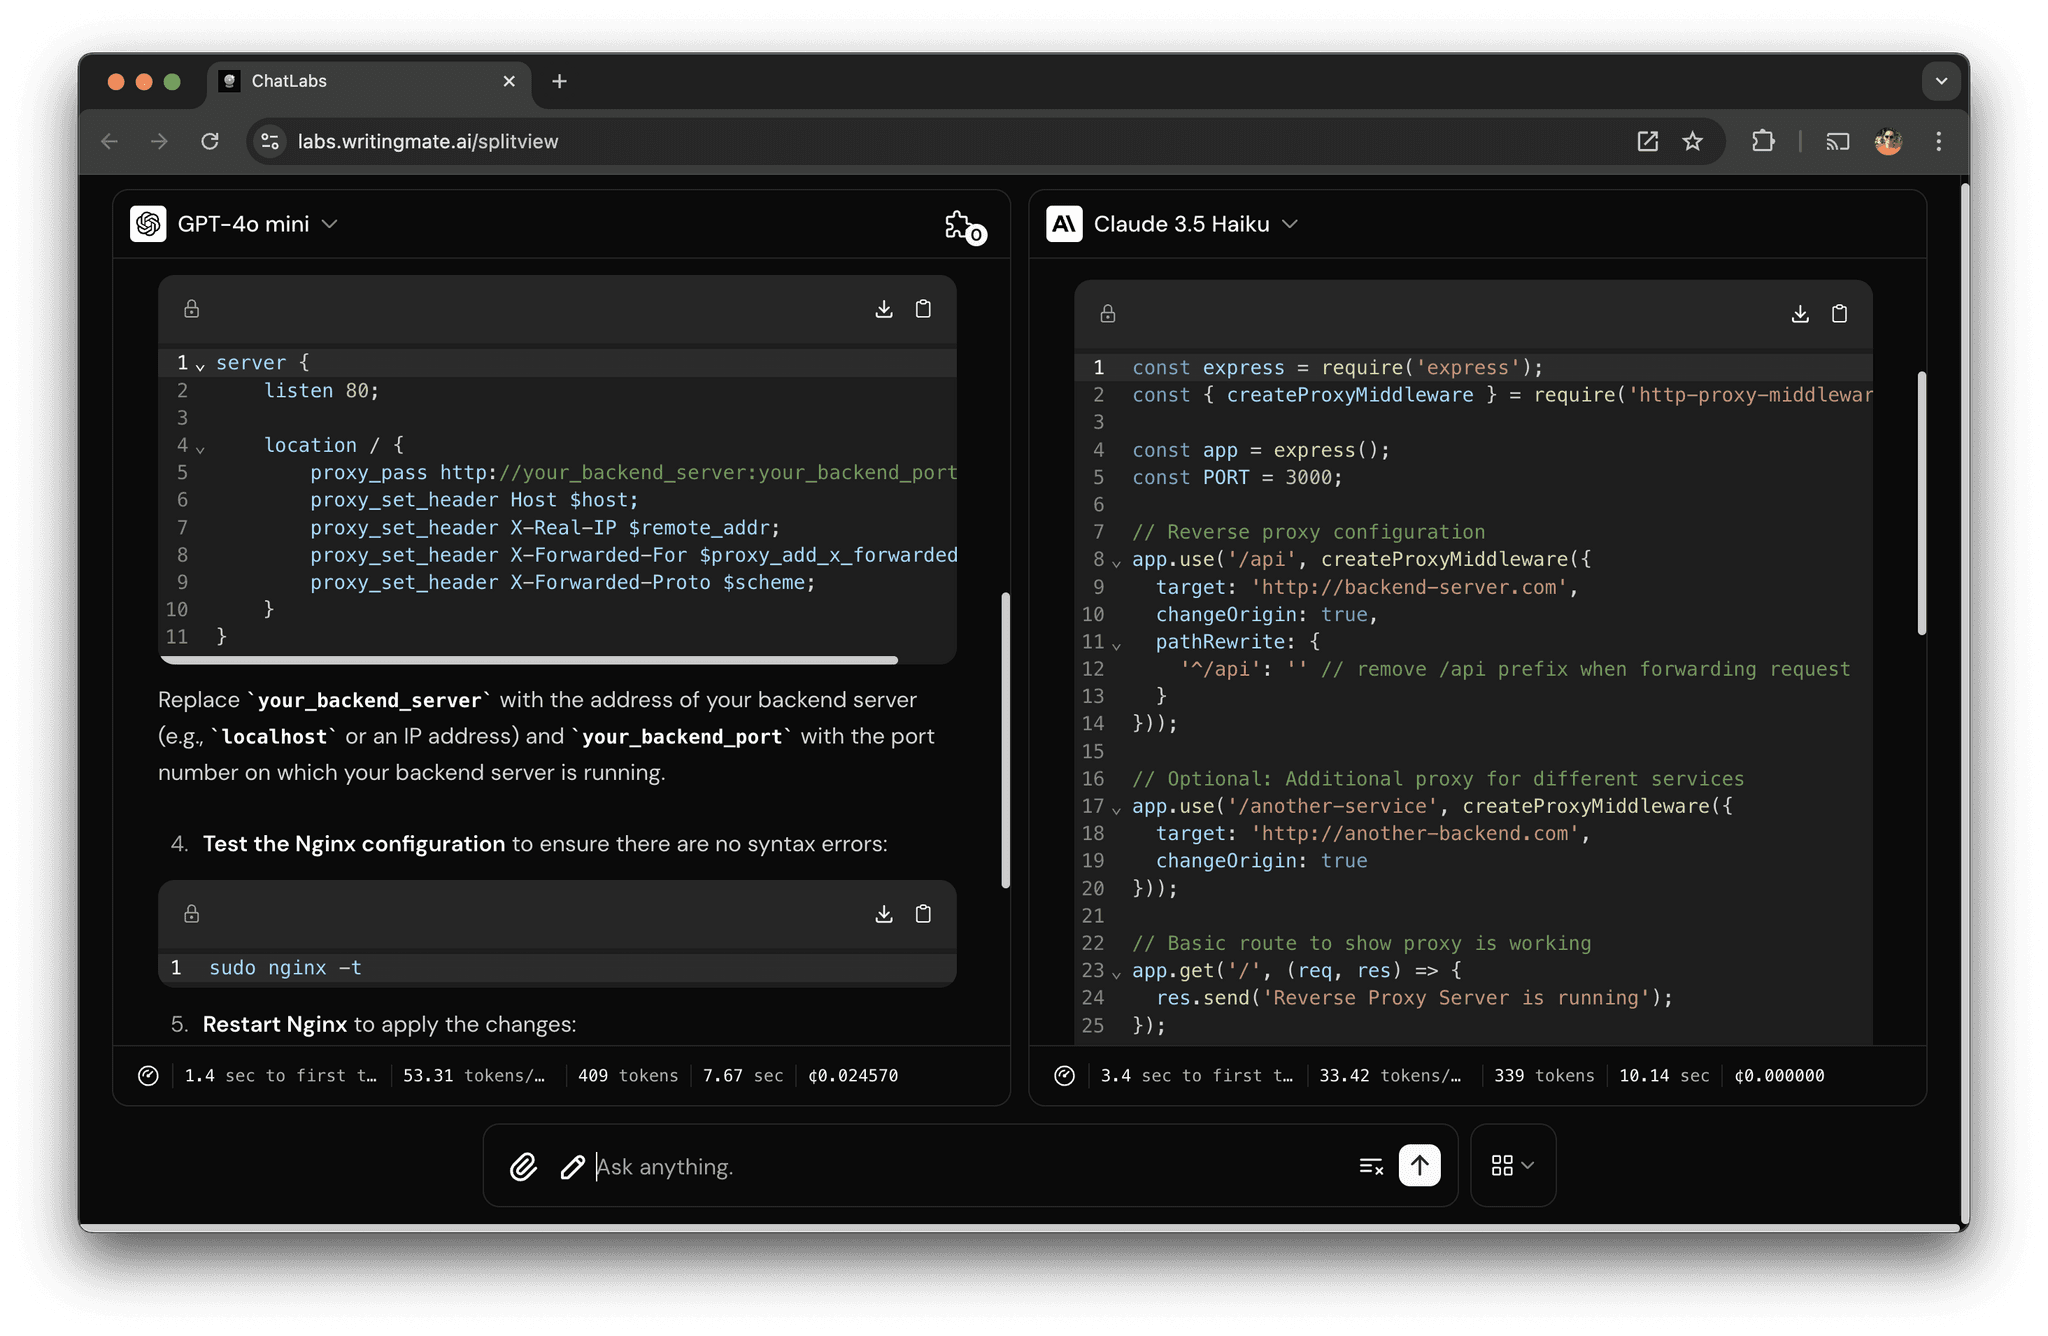Click the 'listen 80;' code line
The image size is (2048, 1336).
coord(322,391)
